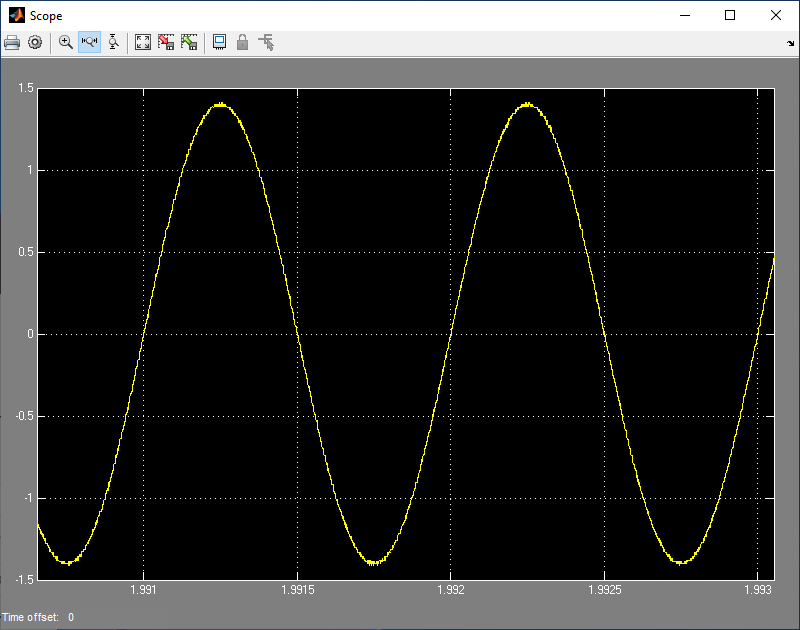Open the MATLAB icon window menu
Screen dimensions: 800x630
15,15
